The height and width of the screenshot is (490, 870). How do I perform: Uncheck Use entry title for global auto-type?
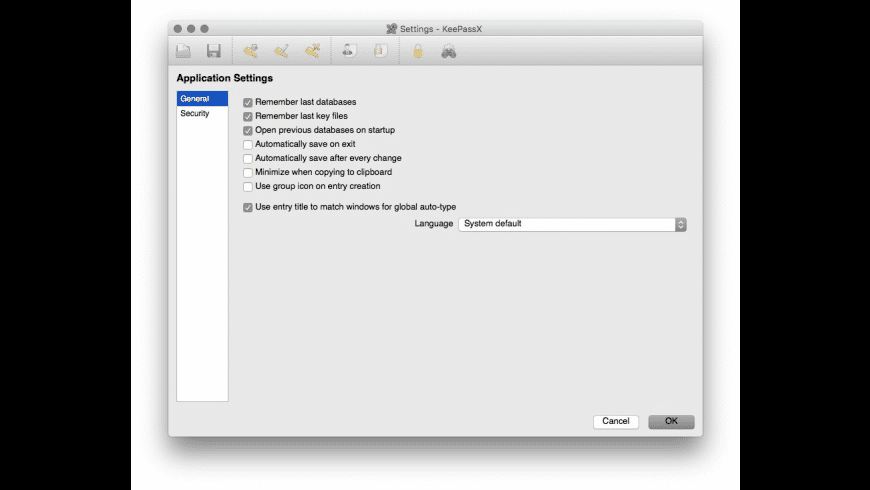pos(248,208)
